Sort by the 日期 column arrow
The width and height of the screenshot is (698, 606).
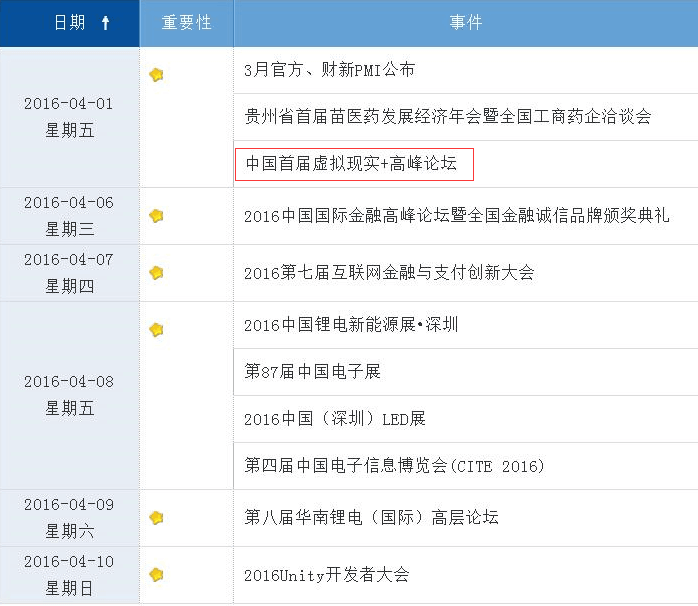[x=106, y=23]
